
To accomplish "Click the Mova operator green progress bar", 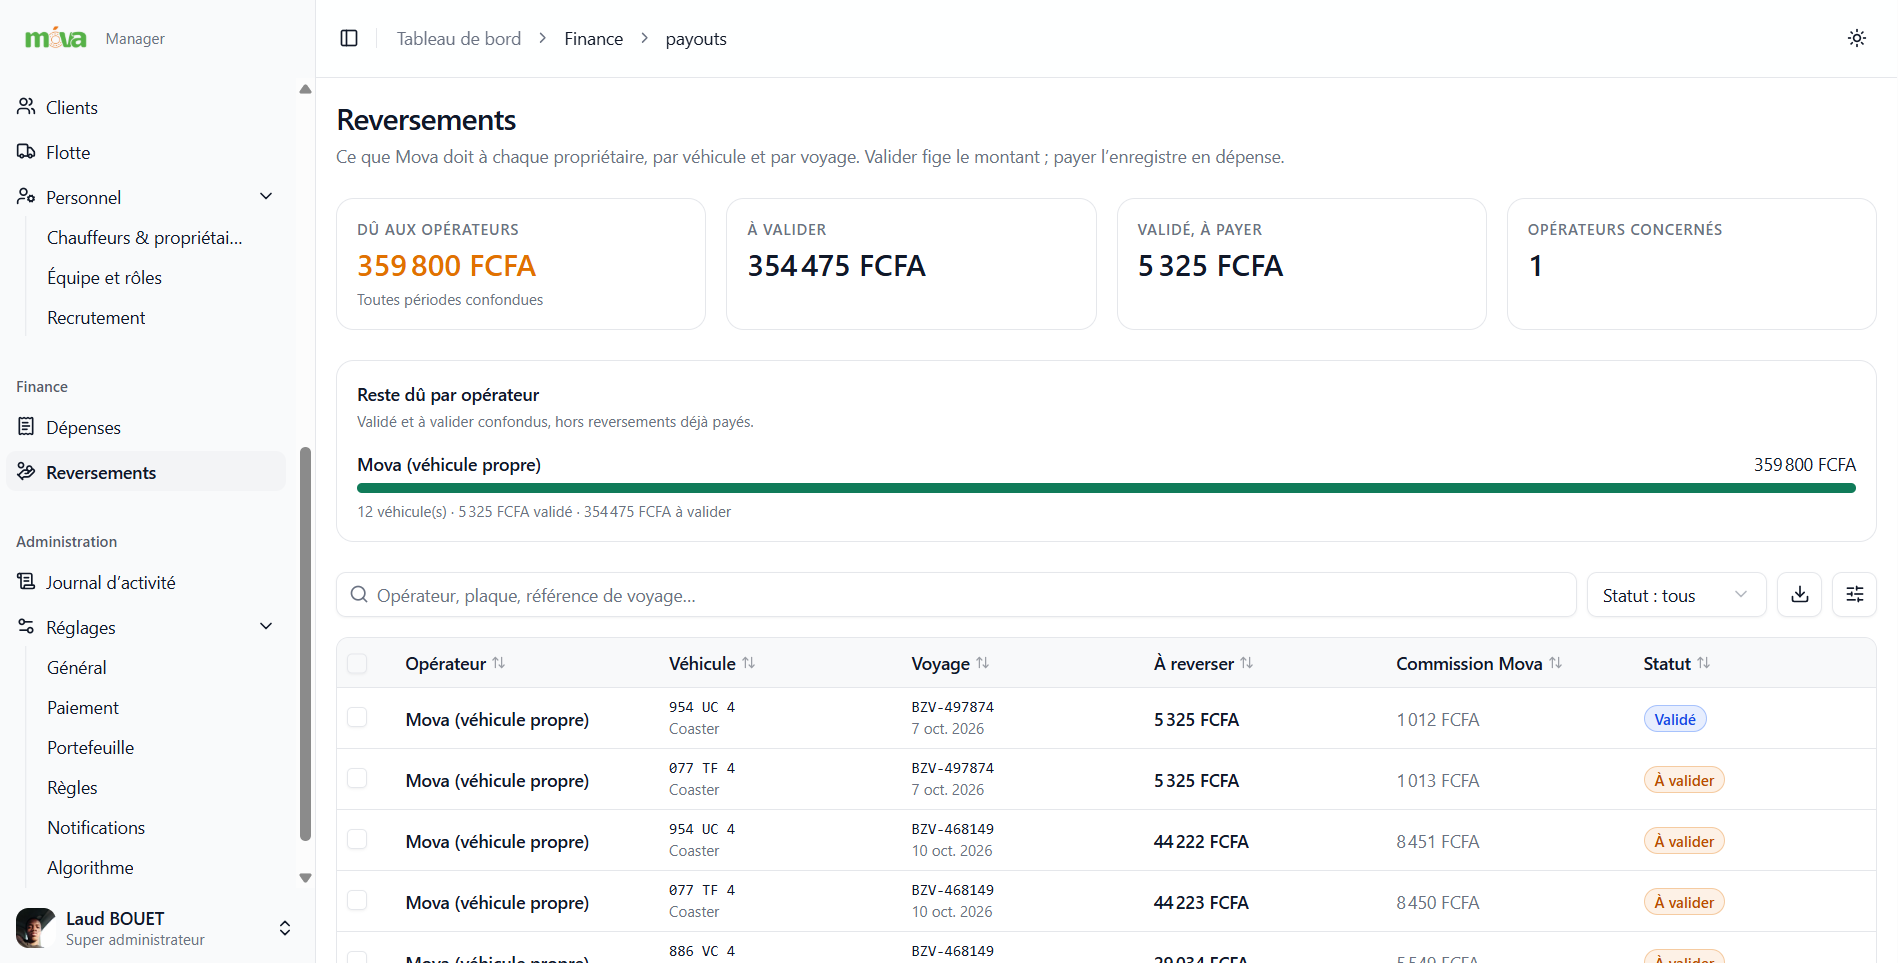I will click(x=1106, y=488).
